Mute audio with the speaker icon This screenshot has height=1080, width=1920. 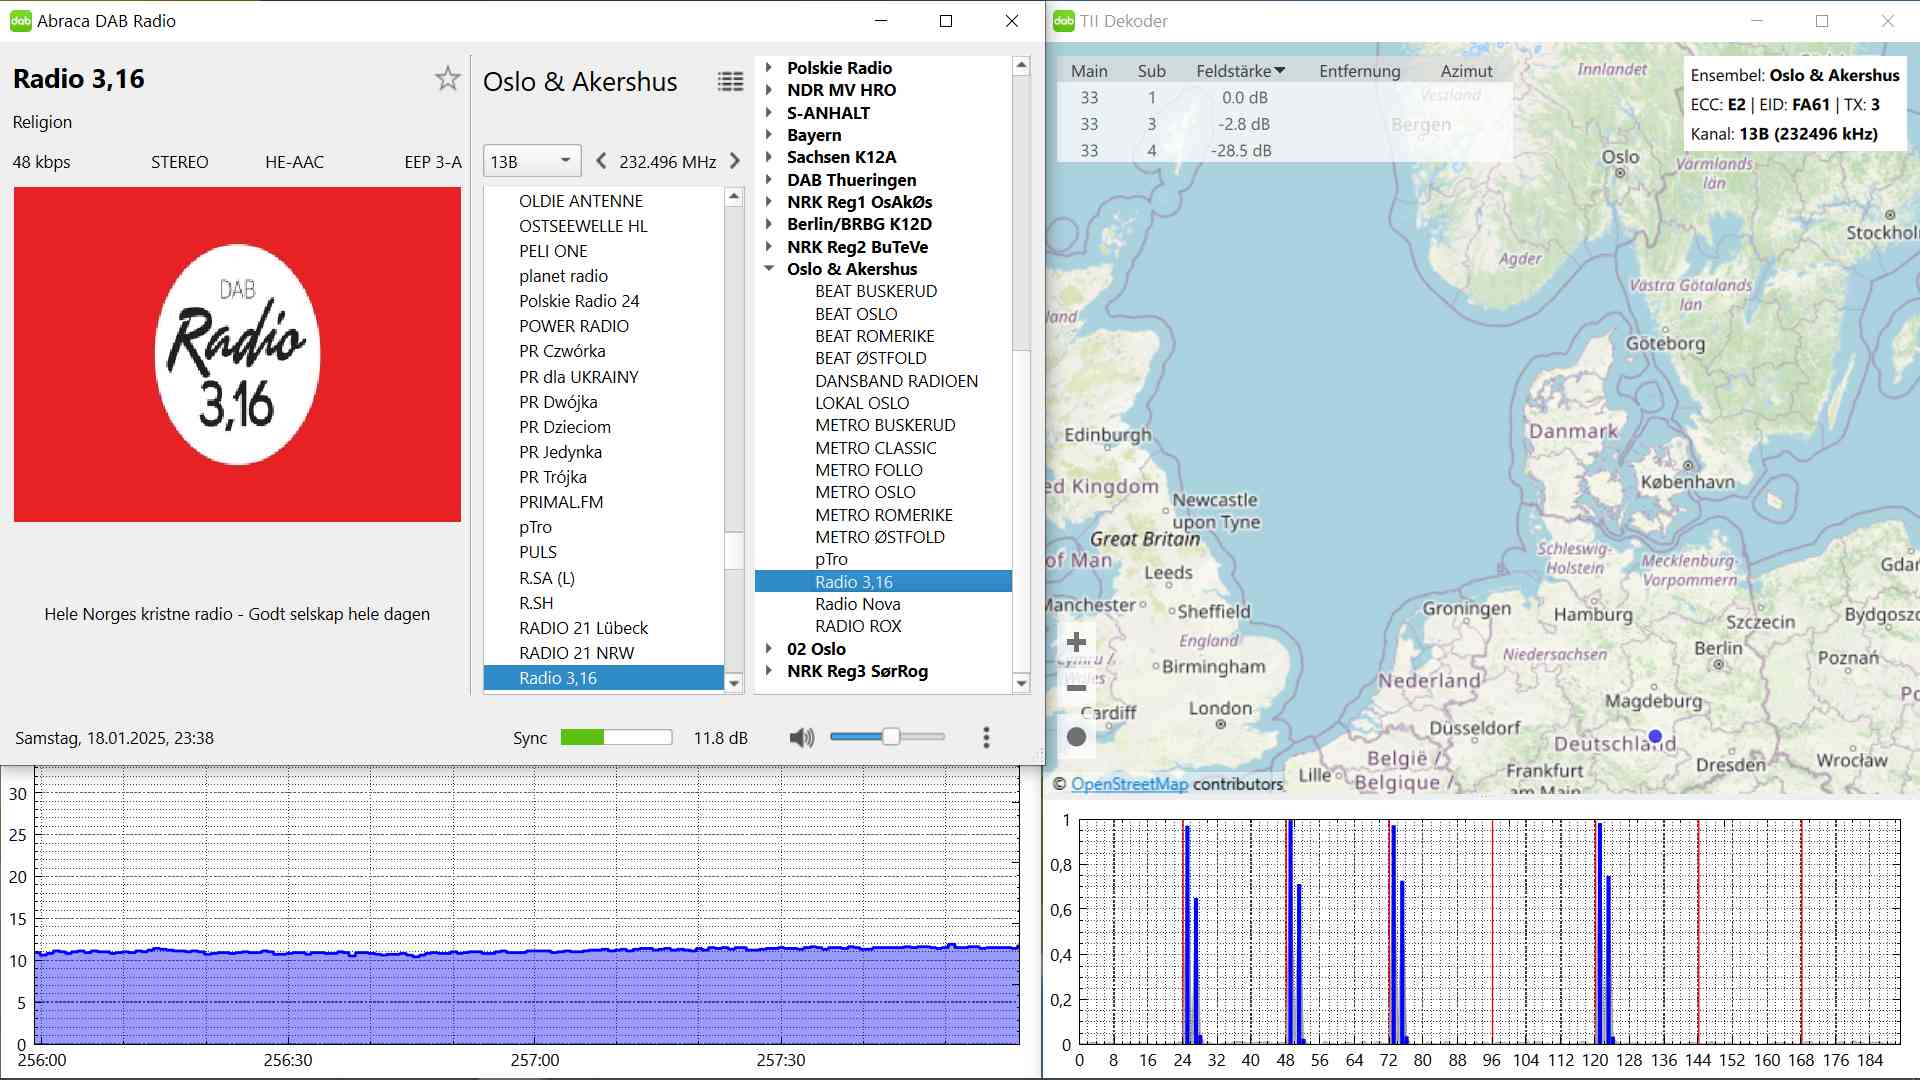(801, 738)
